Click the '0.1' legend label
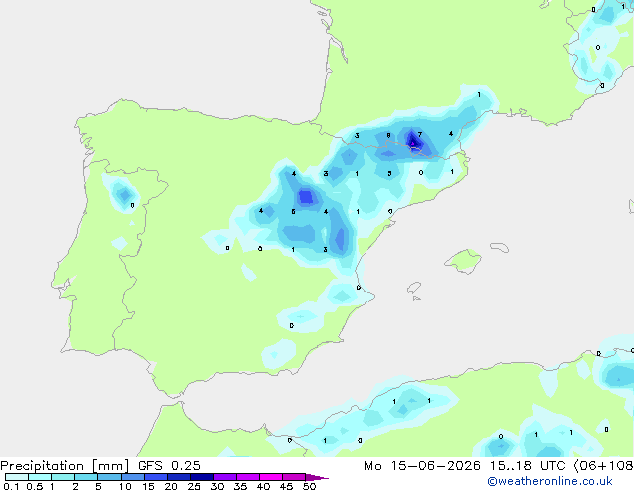Image resolution: width=634 pixels, height=490 pixels. pyautogui.click(x=11, y=486)
